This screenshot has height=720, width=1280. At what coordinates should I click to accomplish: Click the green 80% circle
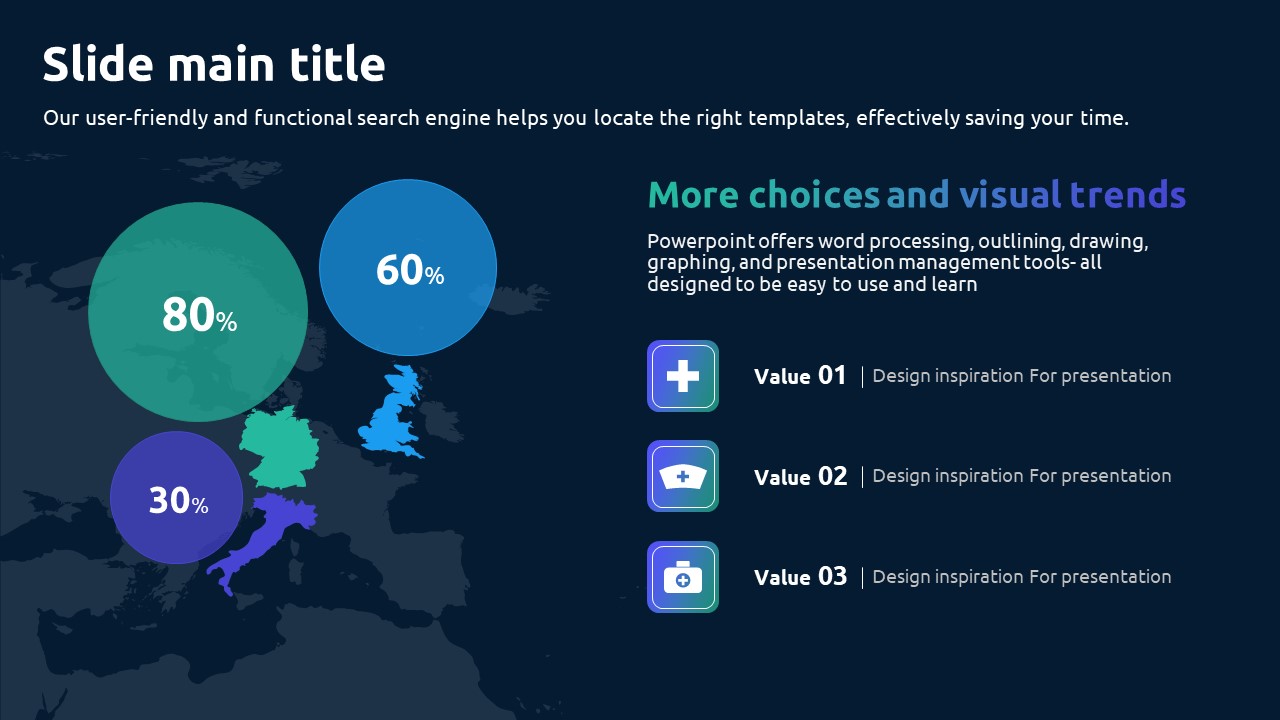tap(198, 312)
